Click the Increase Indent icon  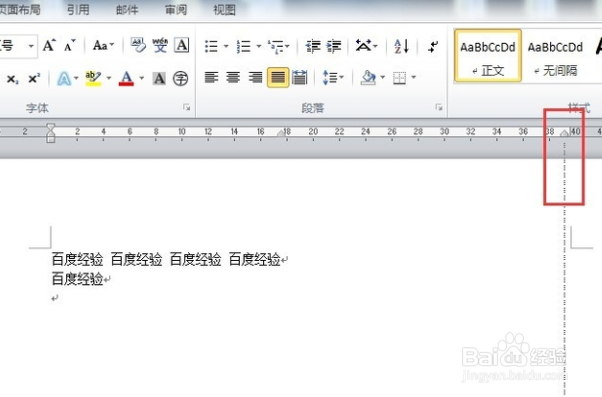tap(334, 46)
